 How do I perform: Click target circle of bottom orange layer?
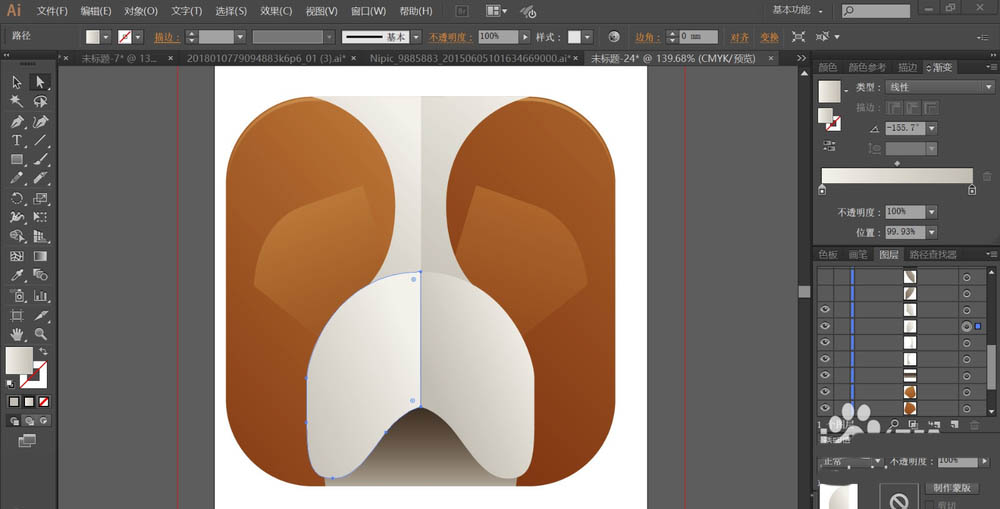[967, 409]
